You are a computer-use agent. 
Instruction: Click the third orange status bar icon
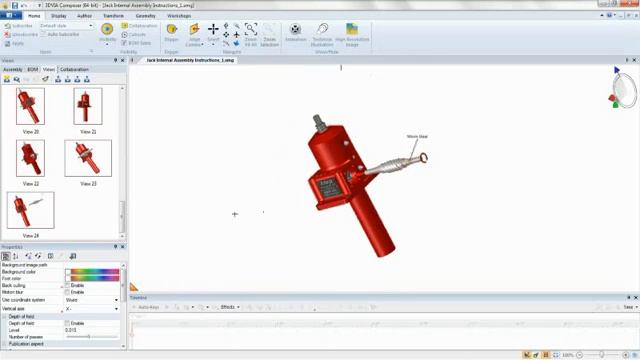coord(546,355)
